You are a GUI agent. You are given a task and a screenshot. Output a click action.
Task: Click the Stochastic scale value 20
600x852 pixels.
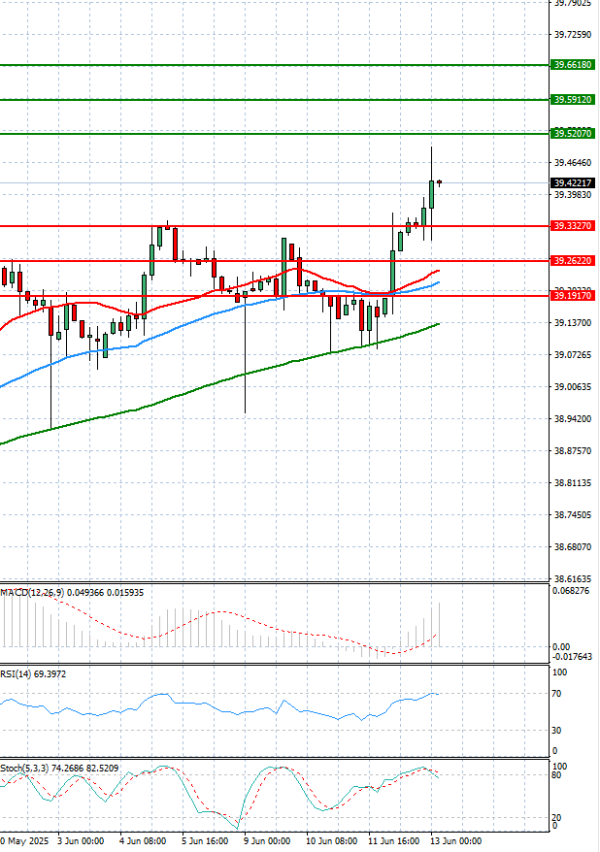point(557,818)
